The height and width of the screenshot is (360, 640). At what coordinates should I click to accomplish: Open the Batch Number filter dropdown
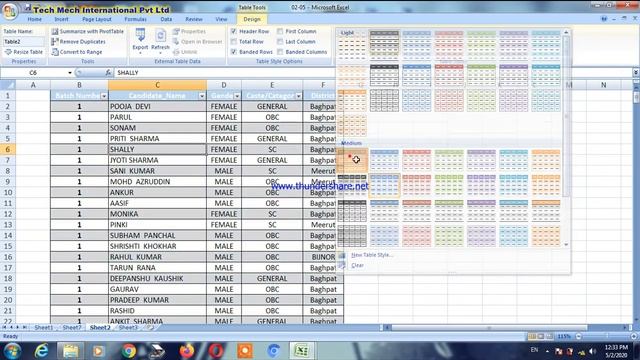[104, 96]
